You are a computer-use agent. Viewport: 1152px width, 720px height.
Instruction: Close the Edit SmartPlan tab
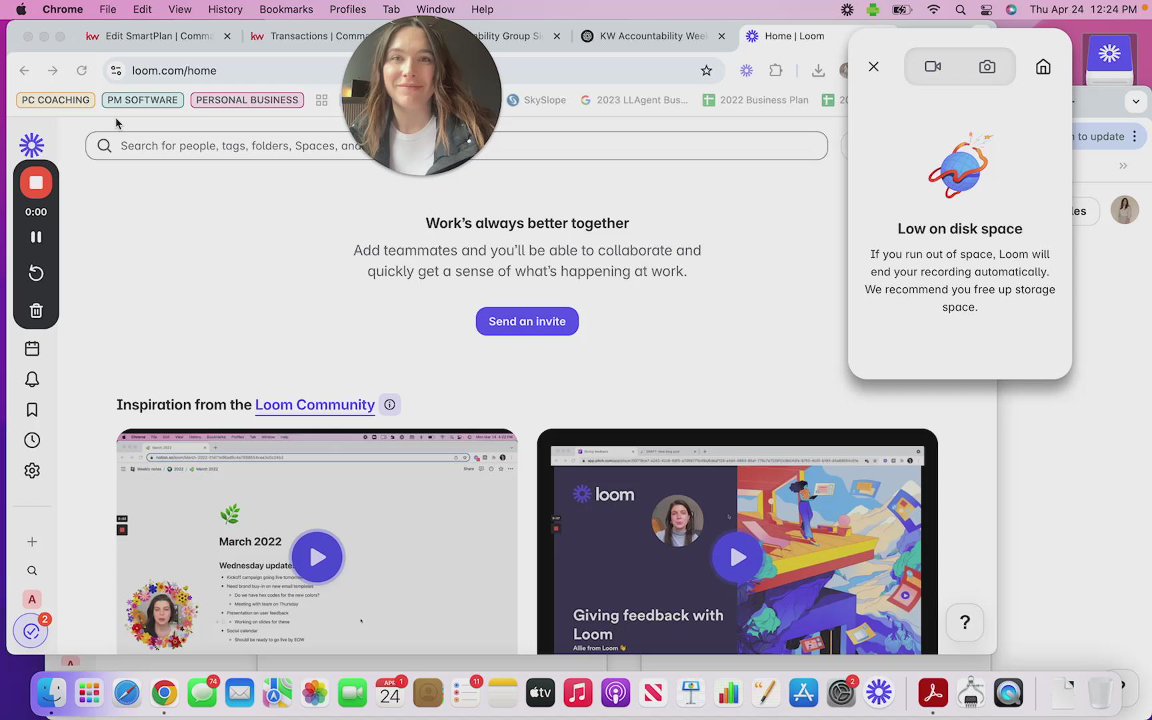(227, 36)
